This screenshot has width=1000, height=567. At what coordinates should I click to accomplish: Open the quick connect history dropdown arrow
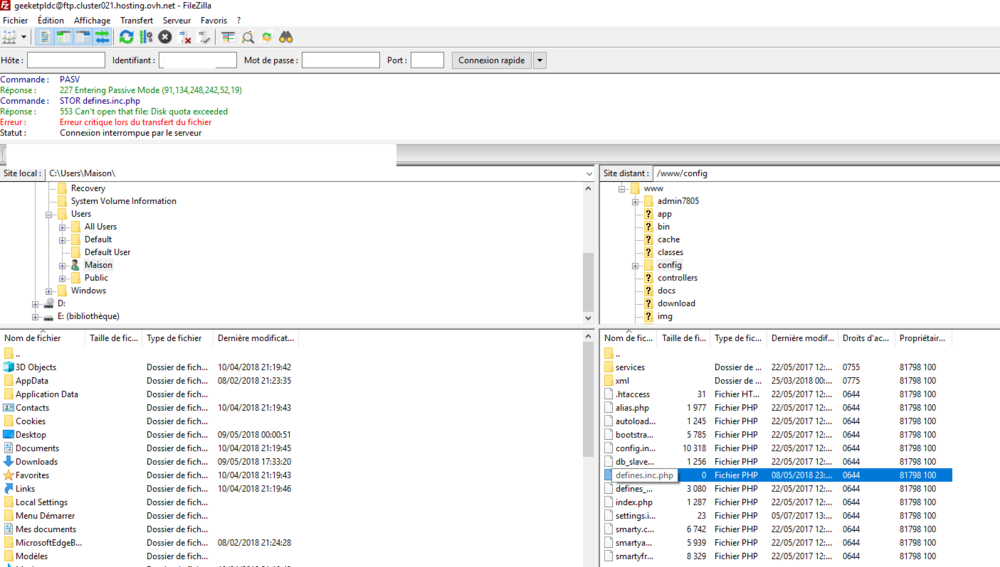540,60
